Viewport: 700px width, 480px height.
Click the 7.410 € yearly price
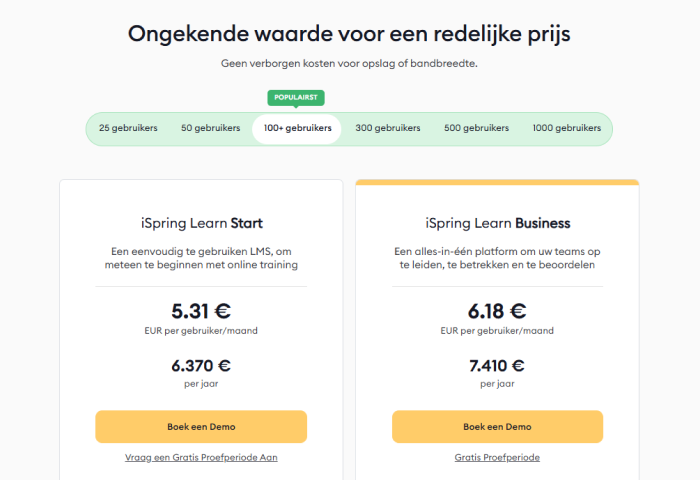pyautogui.click(x=497, y=366)
